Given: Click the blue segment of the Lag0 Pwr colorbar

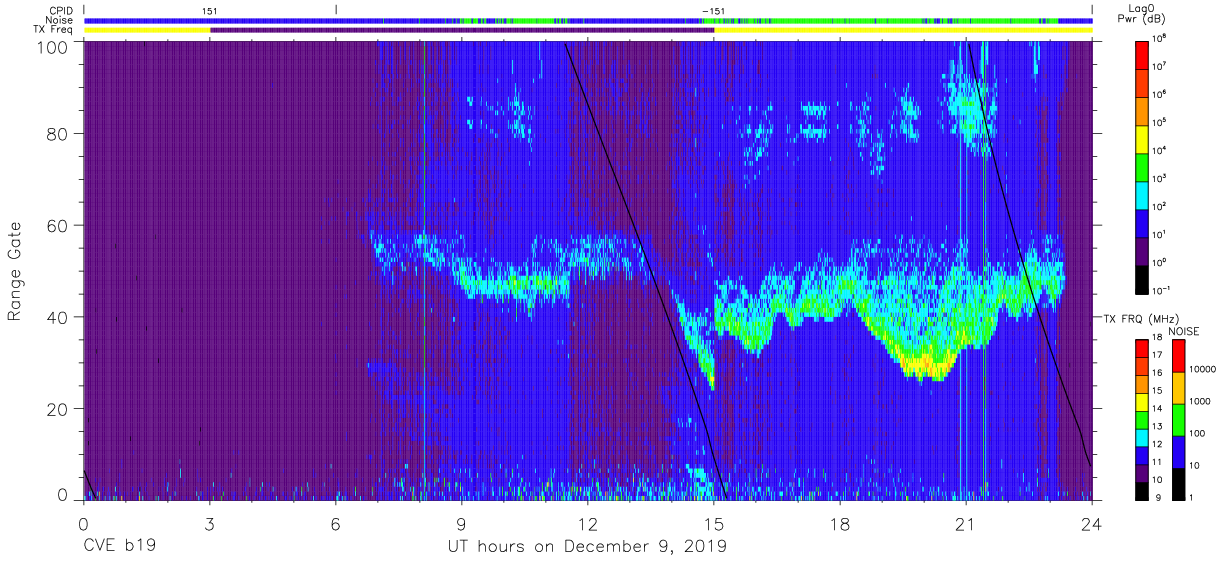Looking at the screenshot, I should (x=1142, y=221).
